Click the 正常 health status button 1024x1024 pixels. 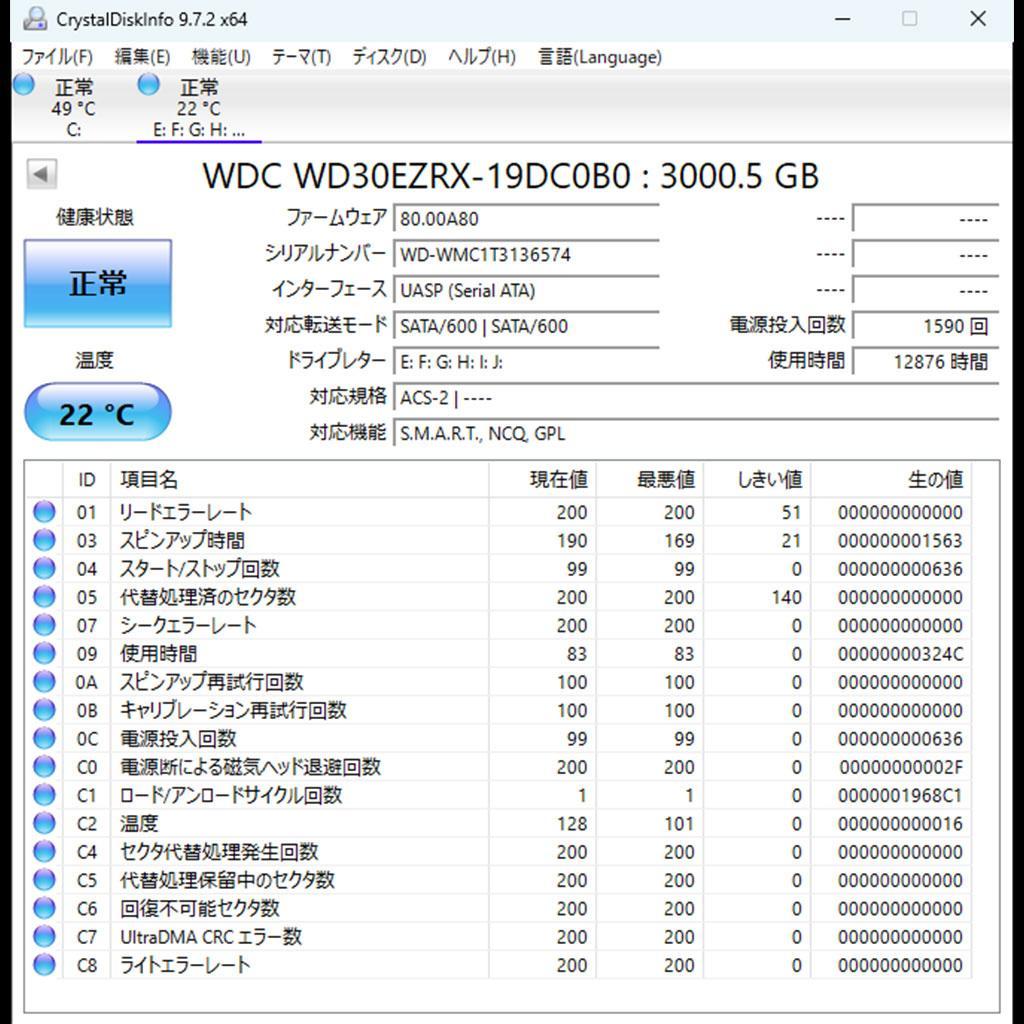pyautogui.click(x=97, y=283)
